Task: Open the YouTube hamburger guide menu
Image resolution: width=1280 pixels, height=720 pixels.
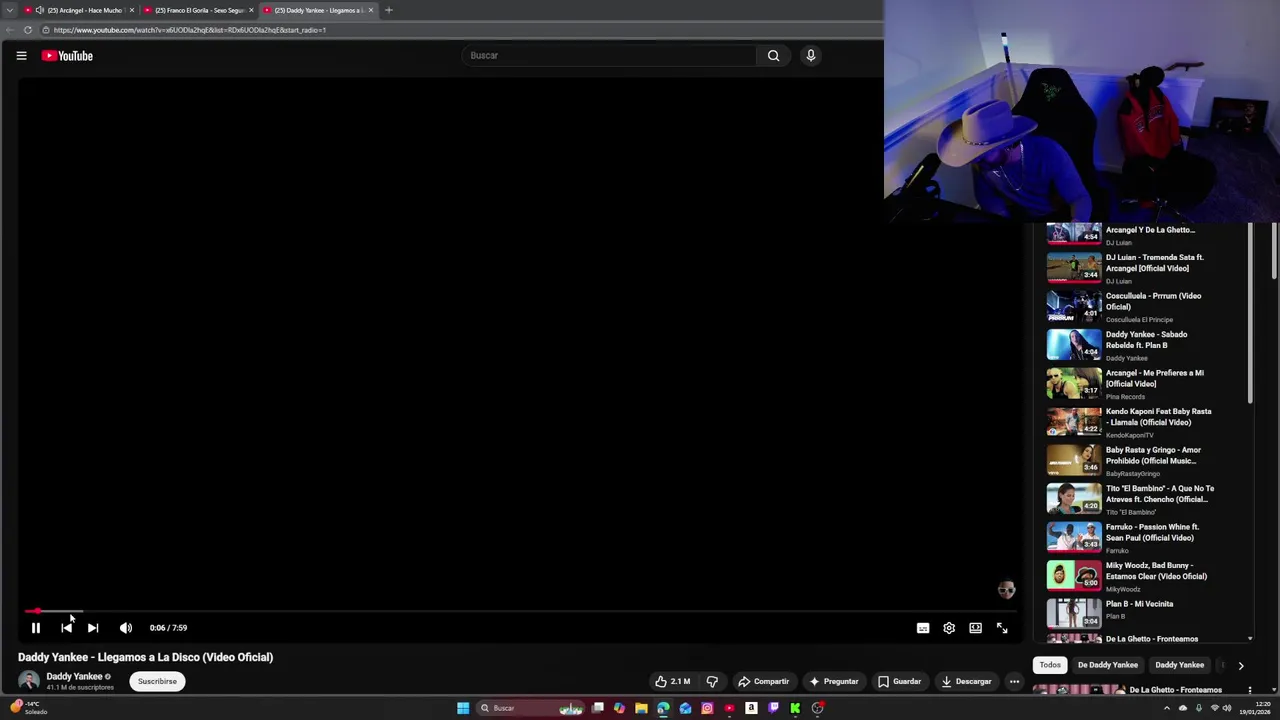Action: 21,56
